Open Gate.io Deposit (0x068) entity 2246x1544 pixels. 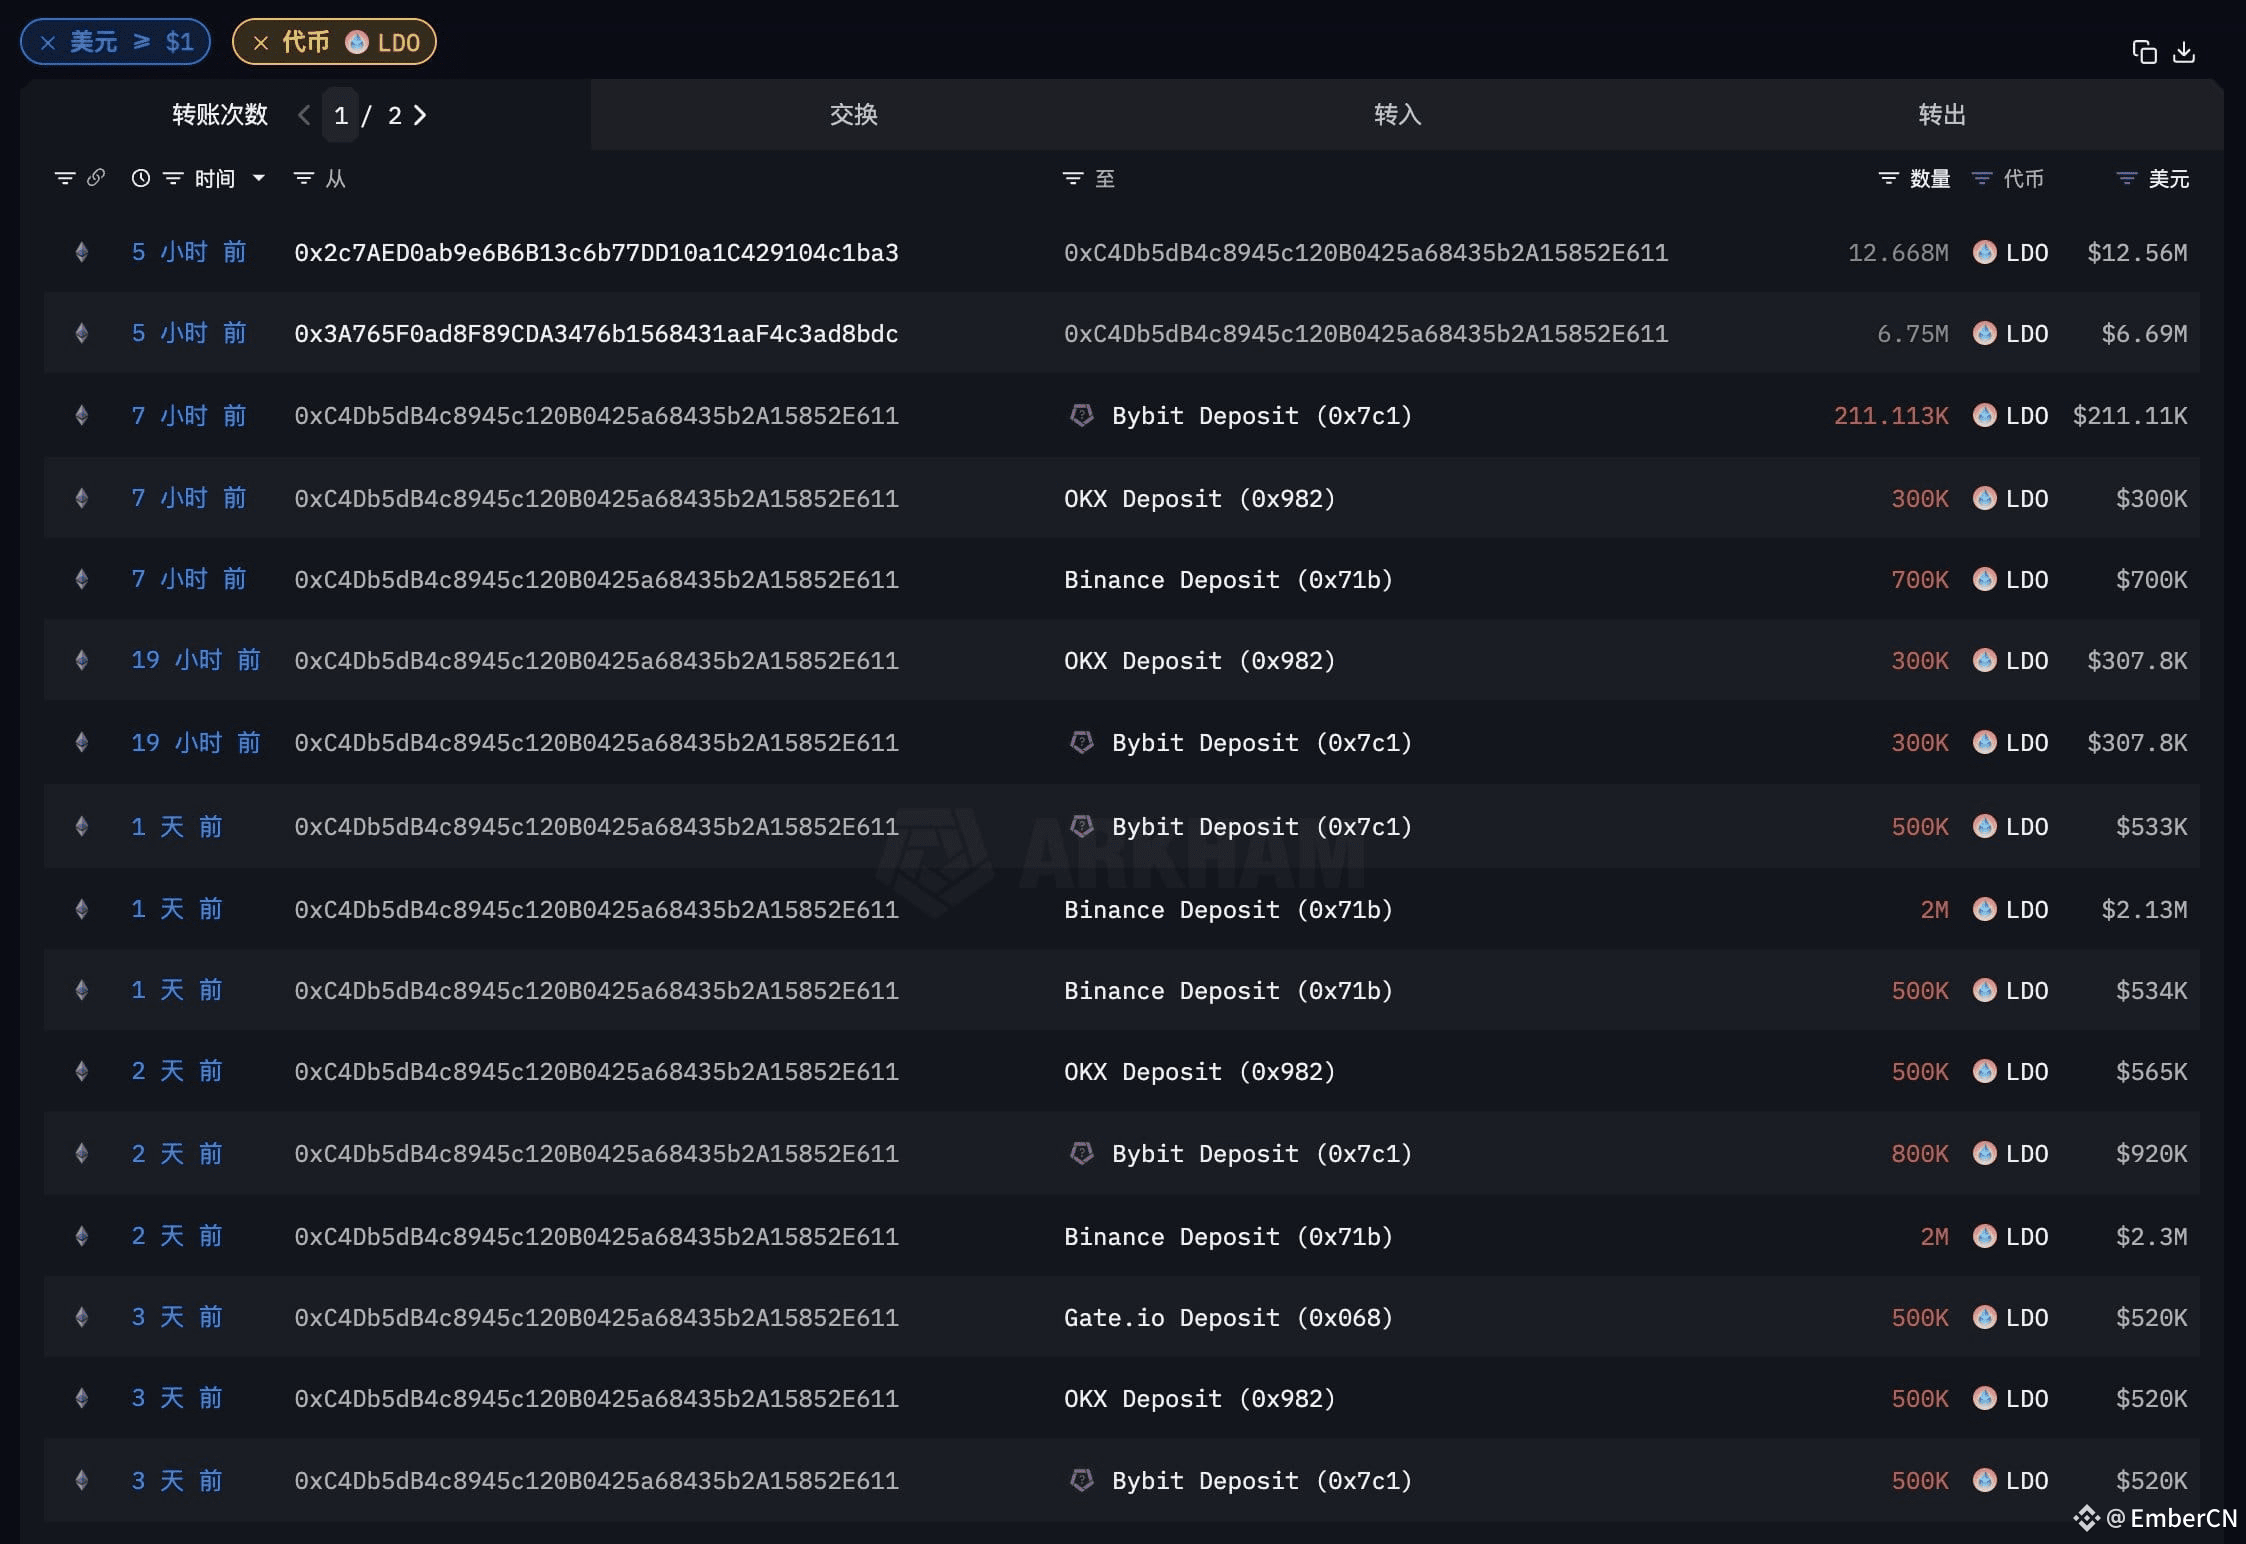(1228, 1318)
